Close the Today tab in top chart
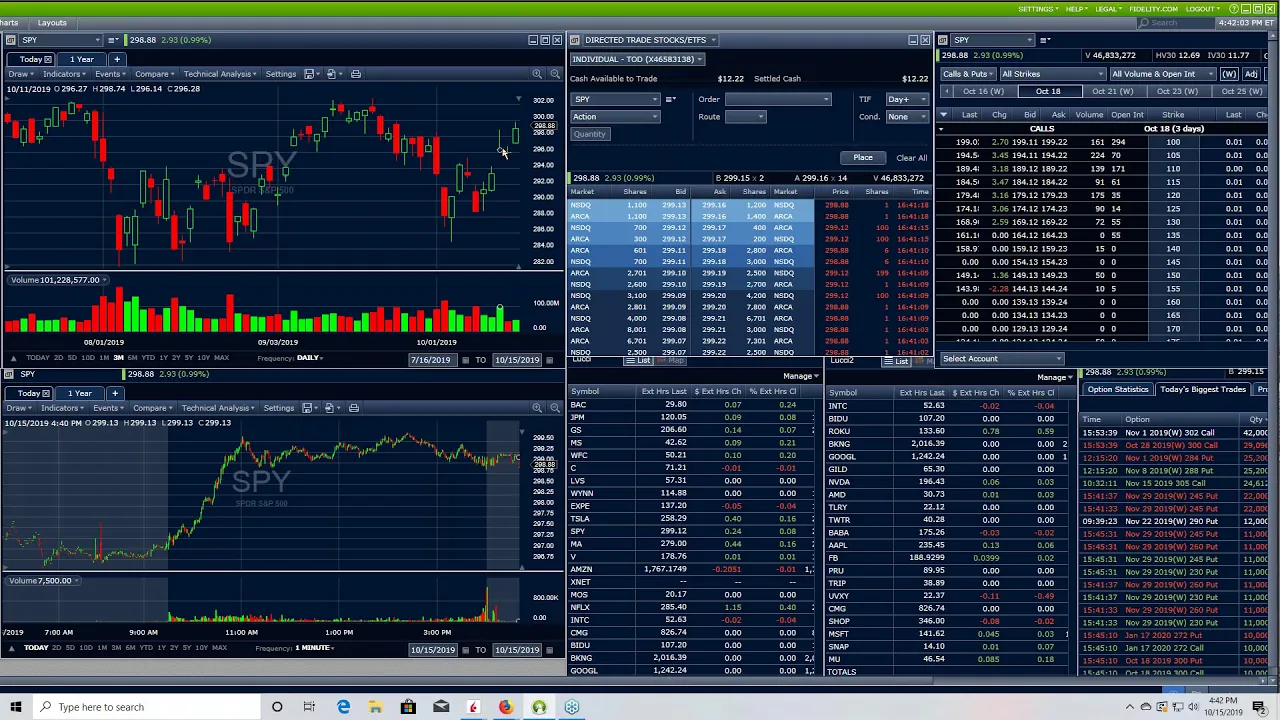This screenshot has height=720, width=1280. pyautogui.click(x=47, y=59)
